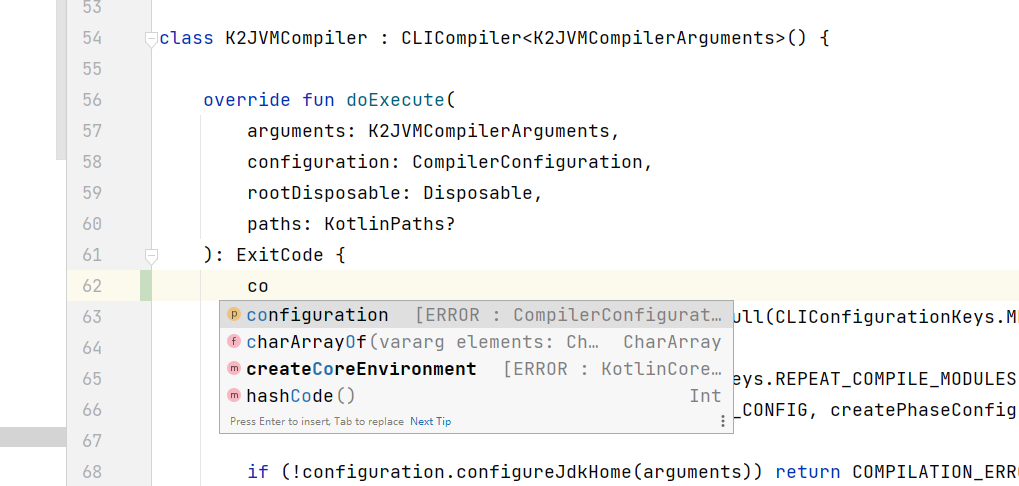The height and width of the screenshot is (486, 1019).
Task: Click the method icon beside createCoreEnvironment
Action: (x=234, y=368)
